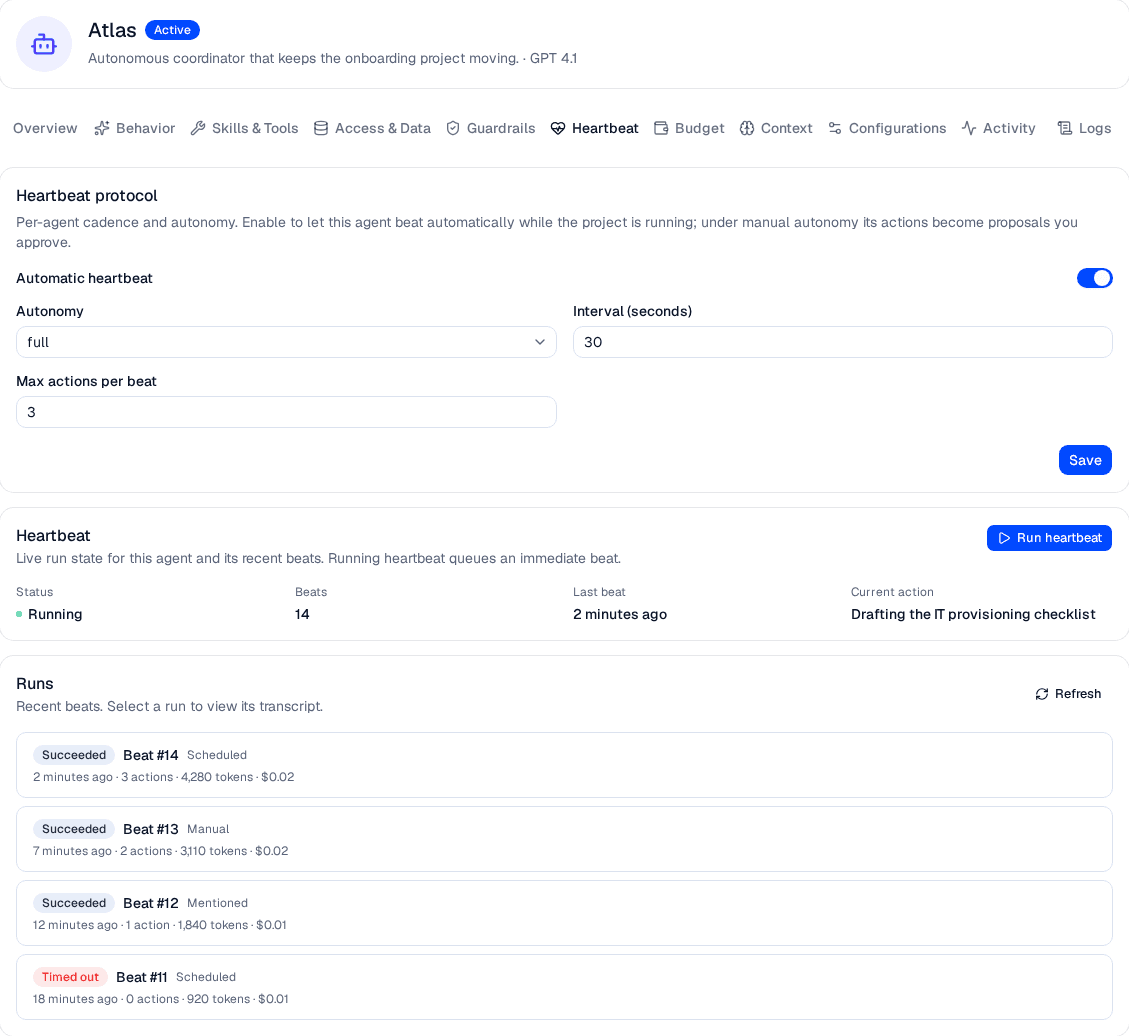Select the active Heartbeat tab
This screenshot has height=1036, width=1129.
click(x=595, y=128)
